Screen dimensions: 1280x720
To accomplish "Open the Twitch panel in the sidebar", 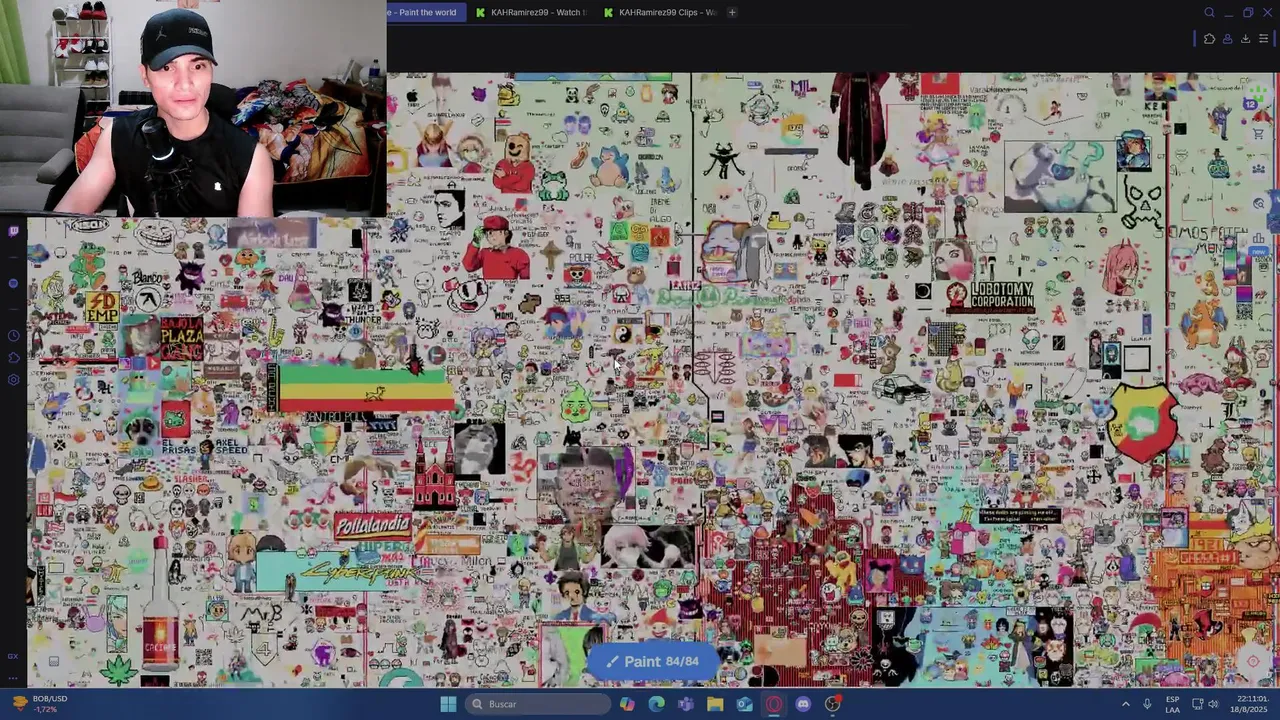I will 13,231.
